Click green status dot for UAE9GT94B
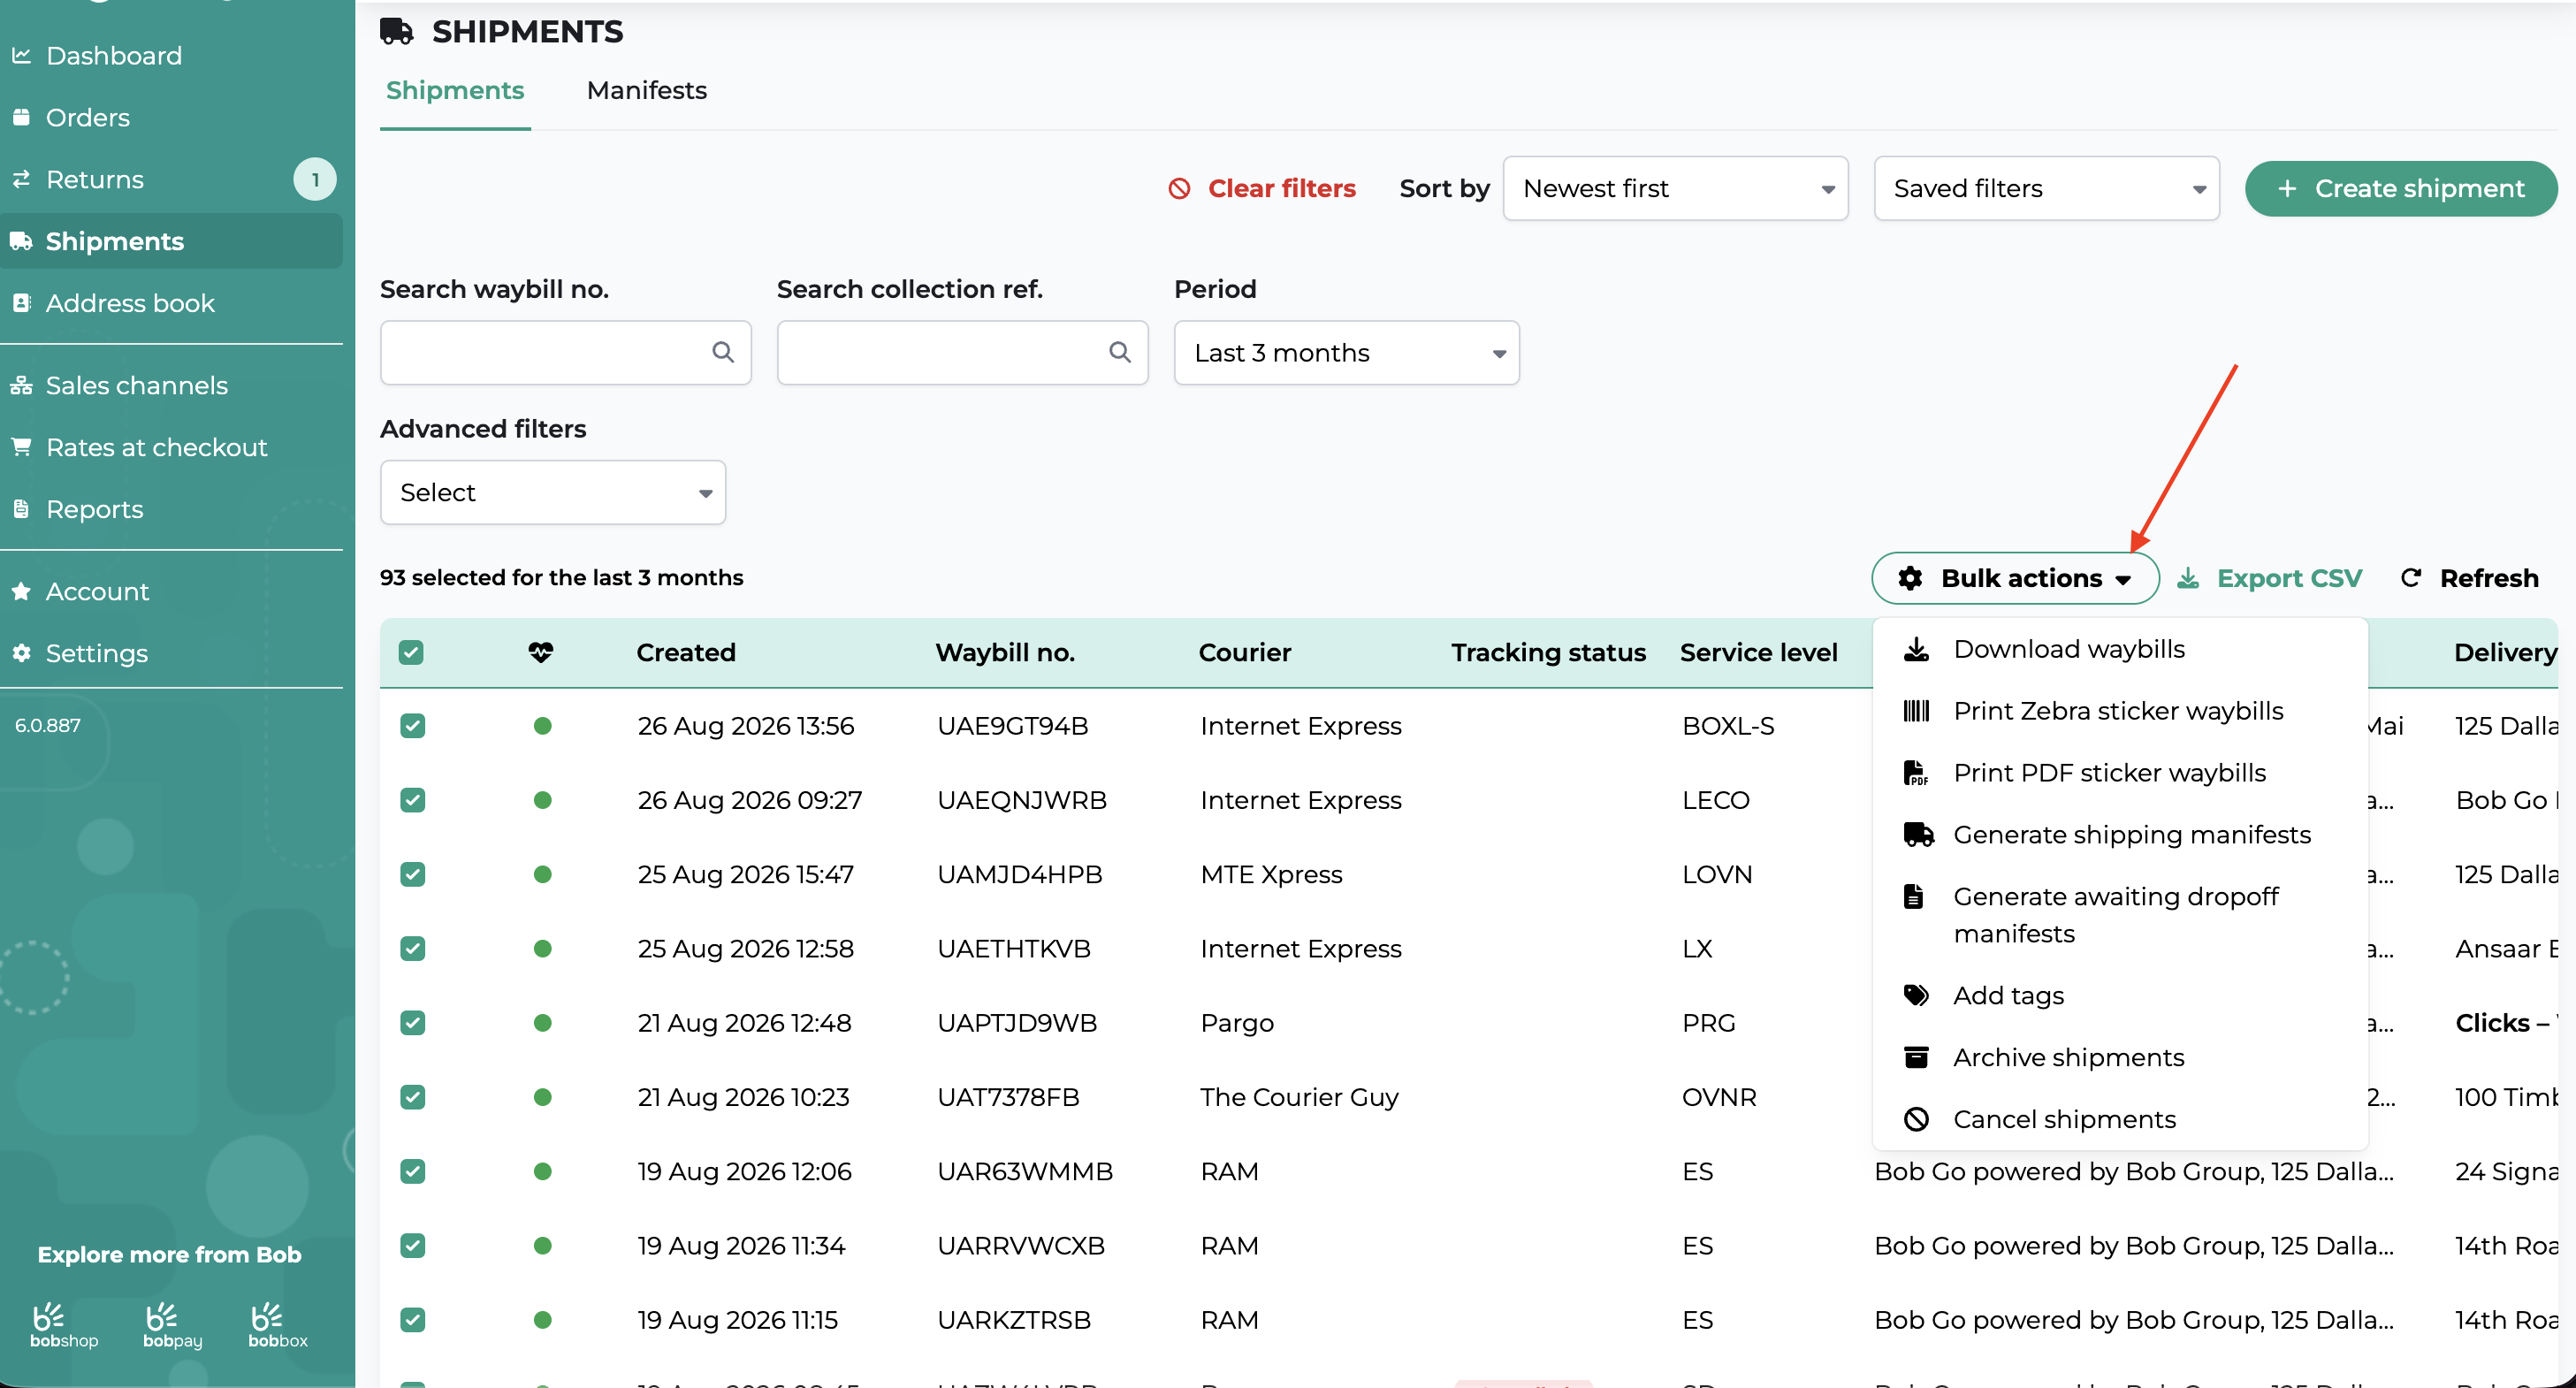Image resolution: width=2576 pixels, height=1388 pixels. pyautogui.click(x=543, y=726)
